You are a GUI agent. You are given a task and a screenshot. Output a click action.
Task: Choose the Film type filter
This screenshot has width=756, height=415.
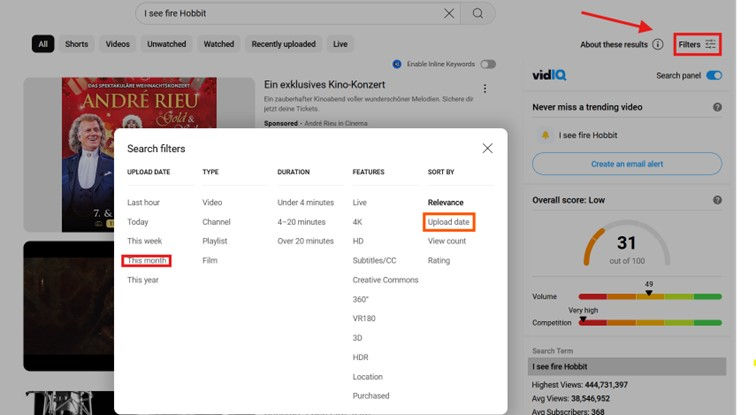210,260
